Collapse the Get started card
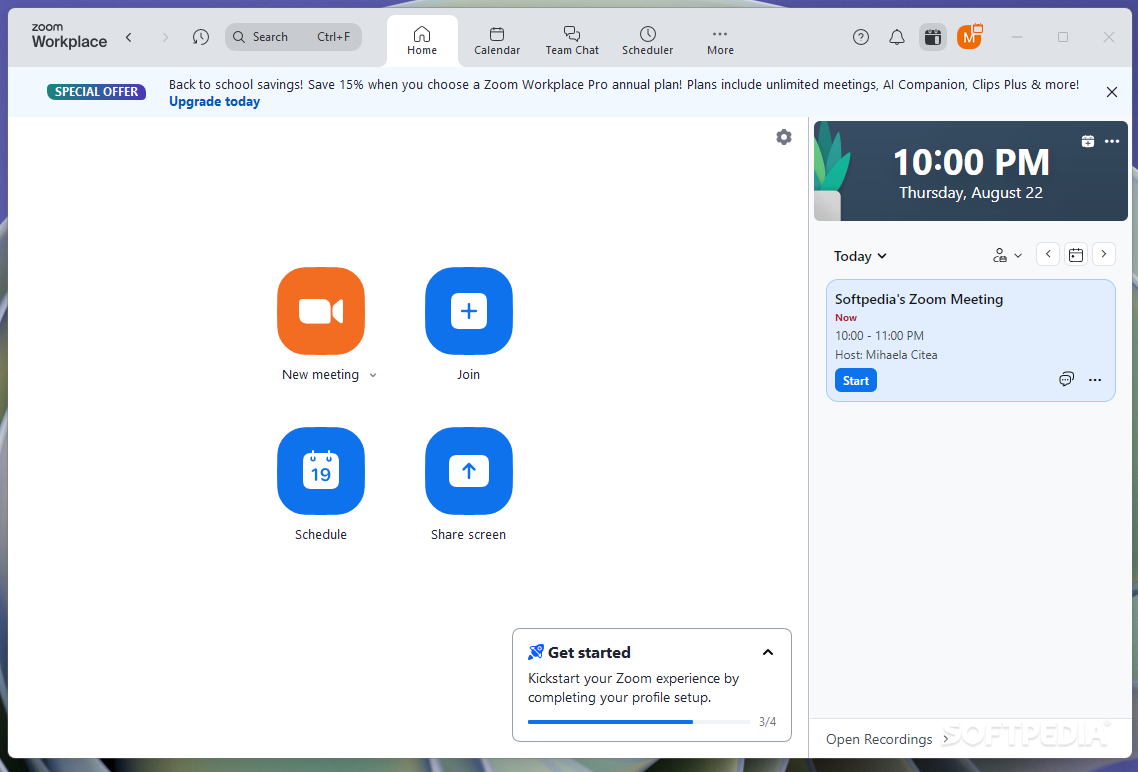The height and width of the screenshot is (772, 1138). (x=768, y=652)
